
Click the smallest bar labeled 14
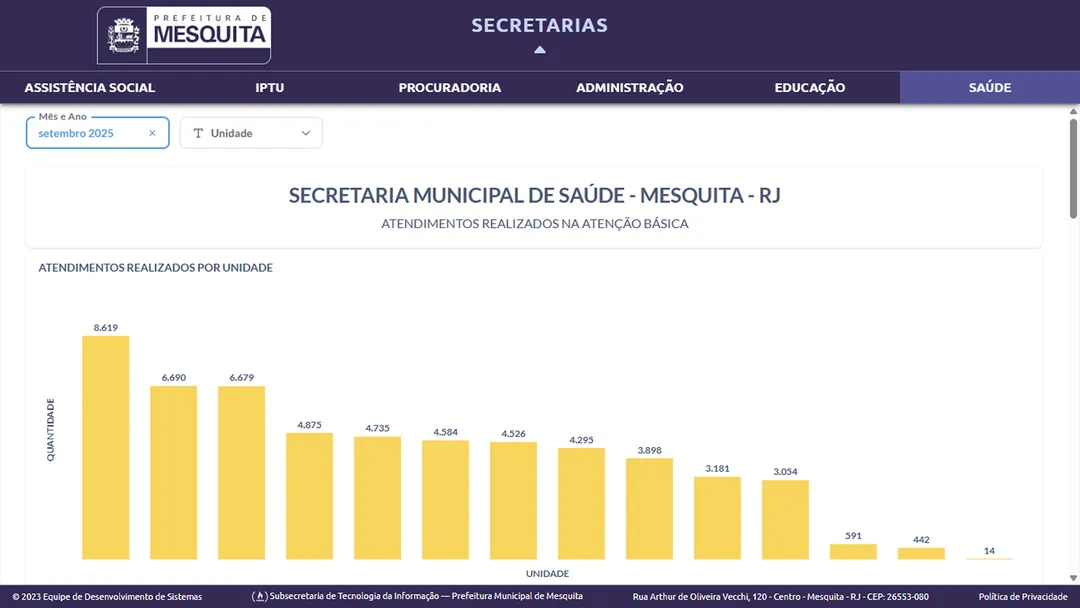click(x=989, y=557)
